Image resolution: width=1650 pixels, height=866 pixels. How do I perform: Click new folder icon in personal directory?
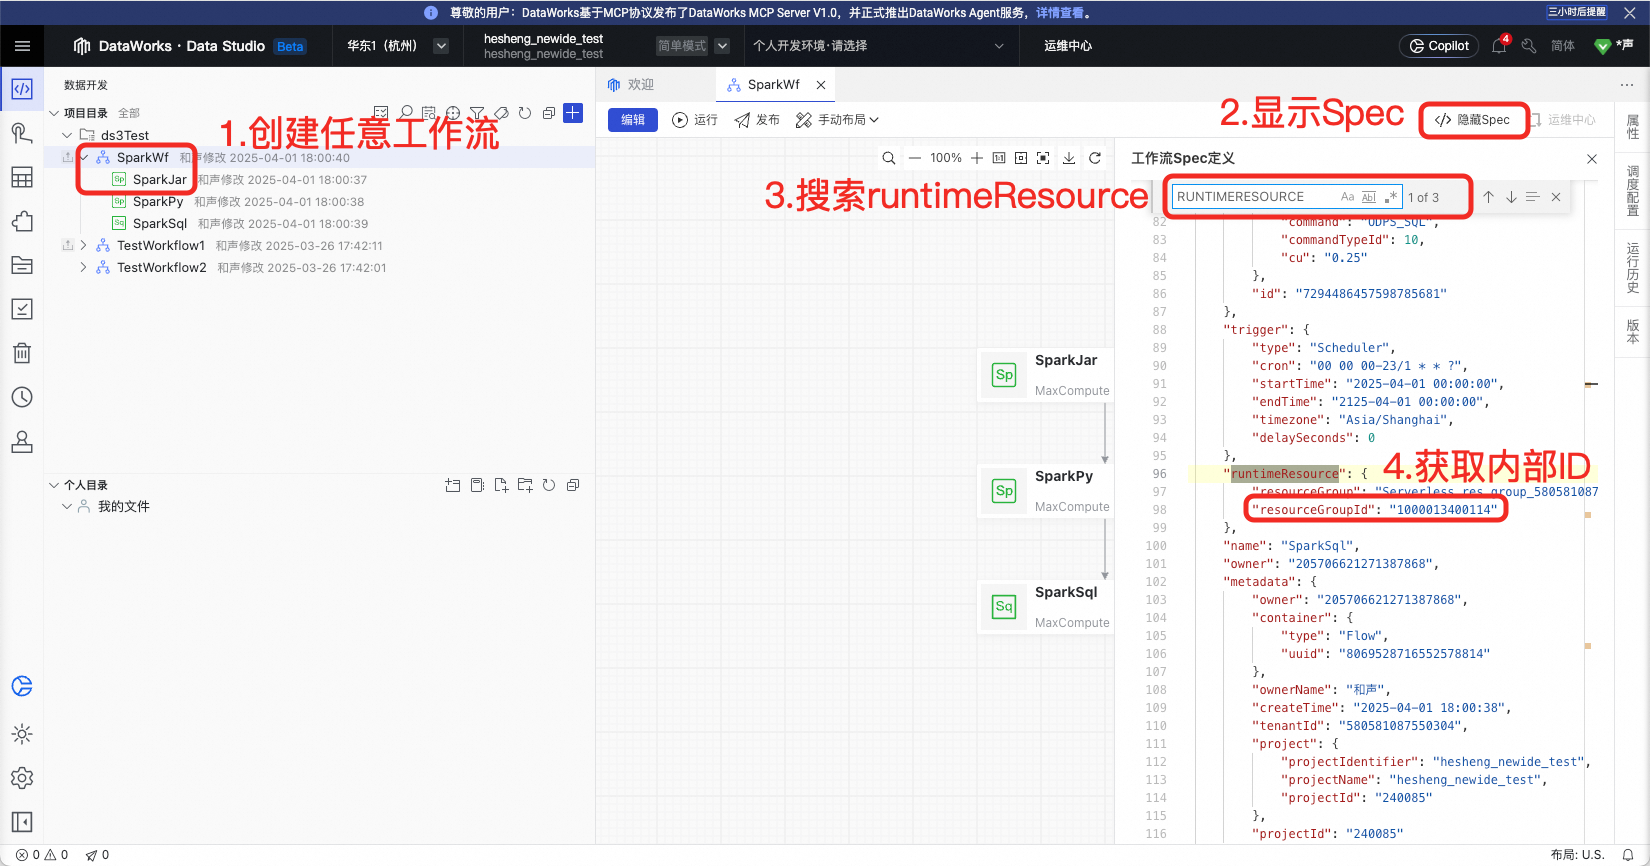[525, 485]
